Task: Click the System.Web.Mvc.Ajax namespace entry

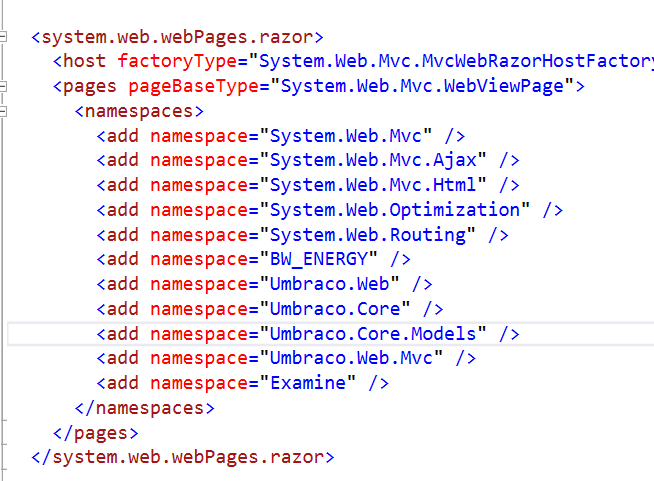Action: (373, 160)
